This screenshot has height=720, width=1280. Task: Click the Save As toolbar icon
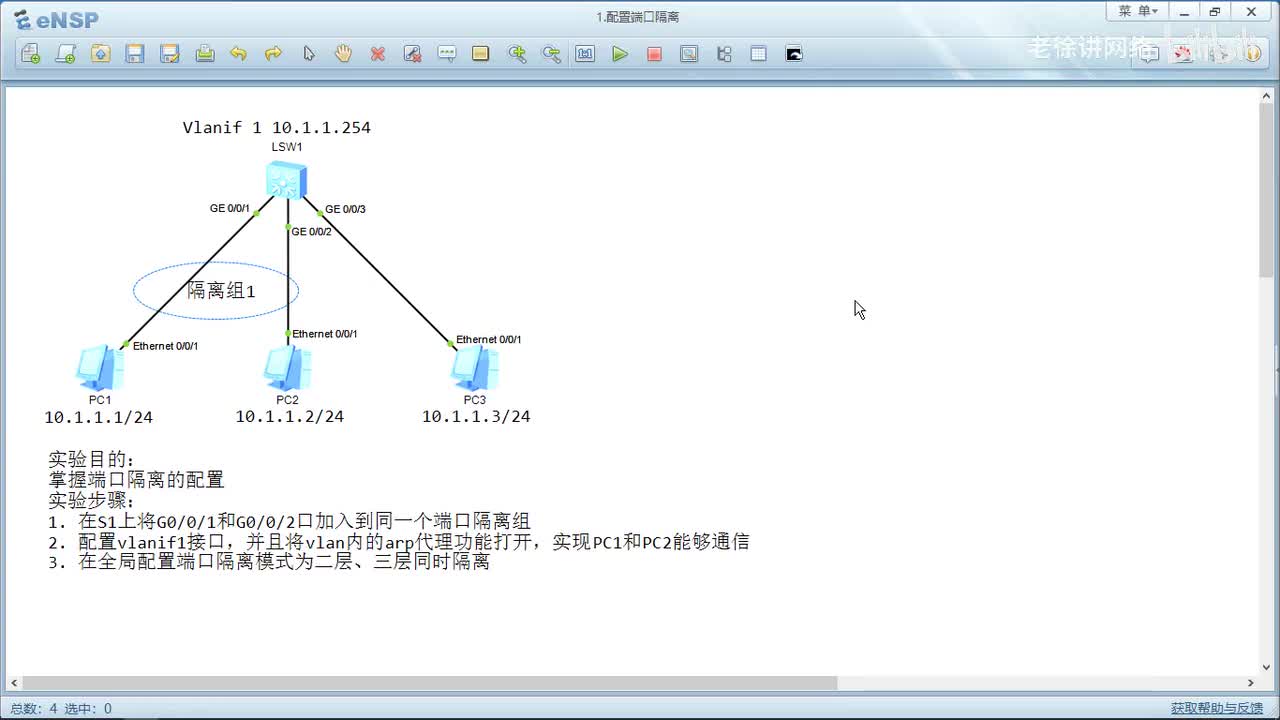[170, 54]
